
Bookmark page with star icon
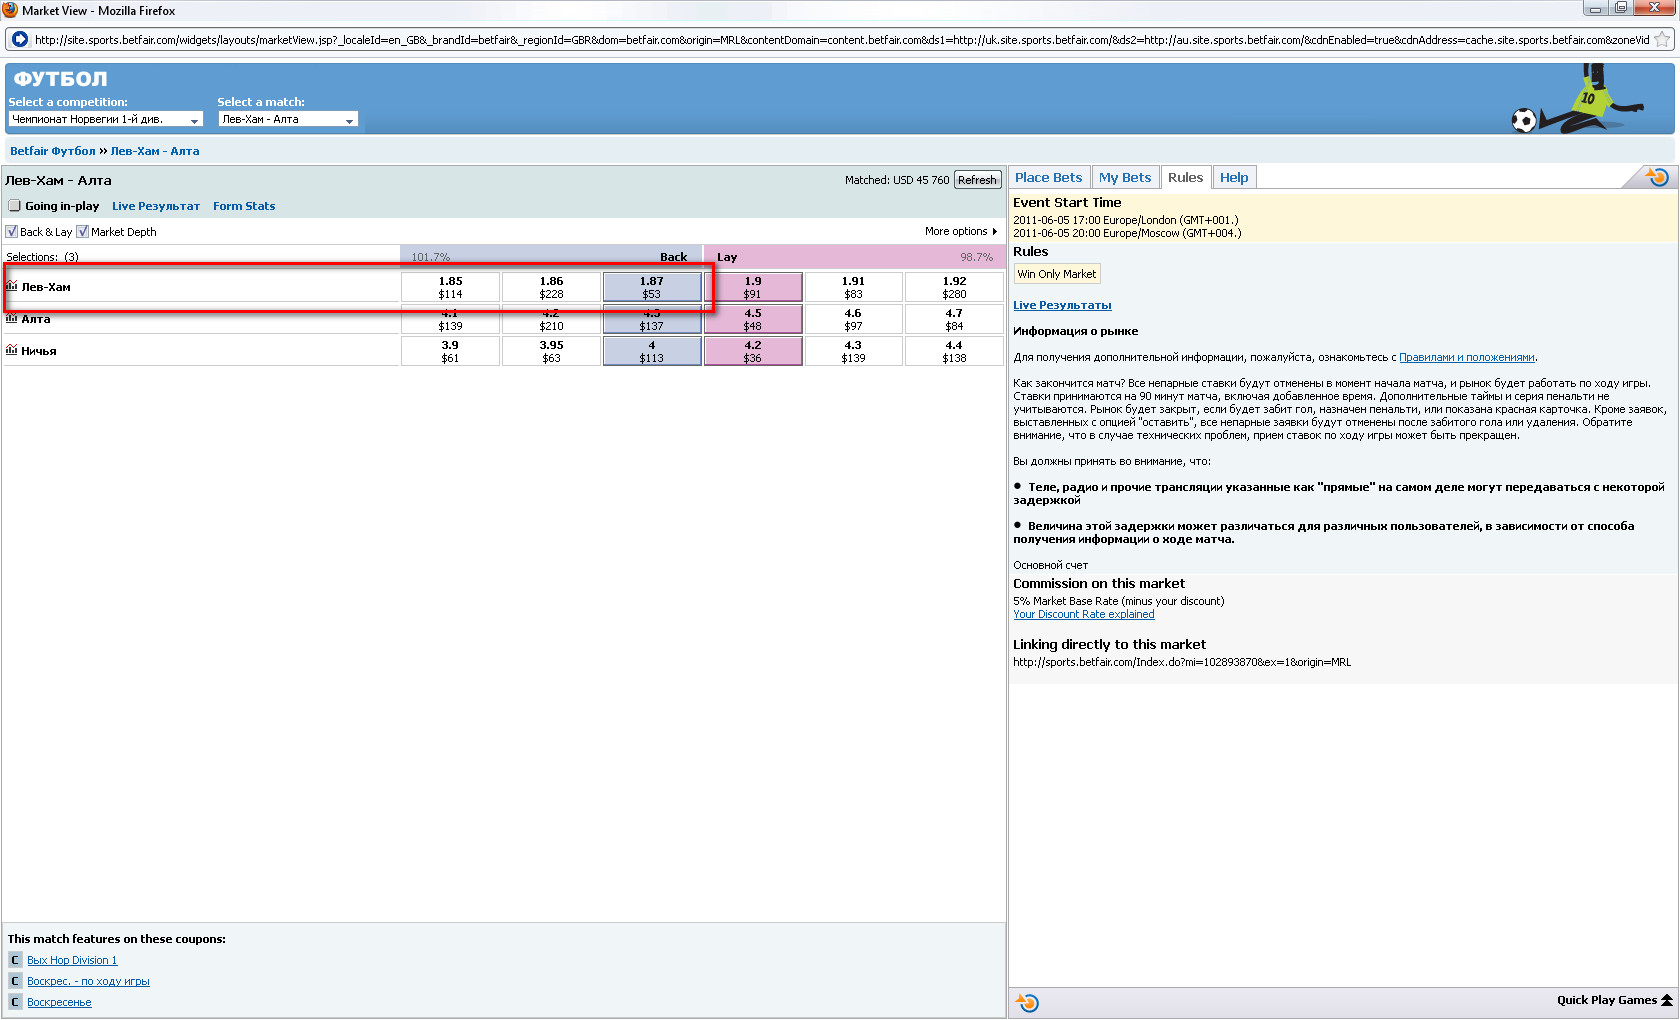tap(1662, 40)
